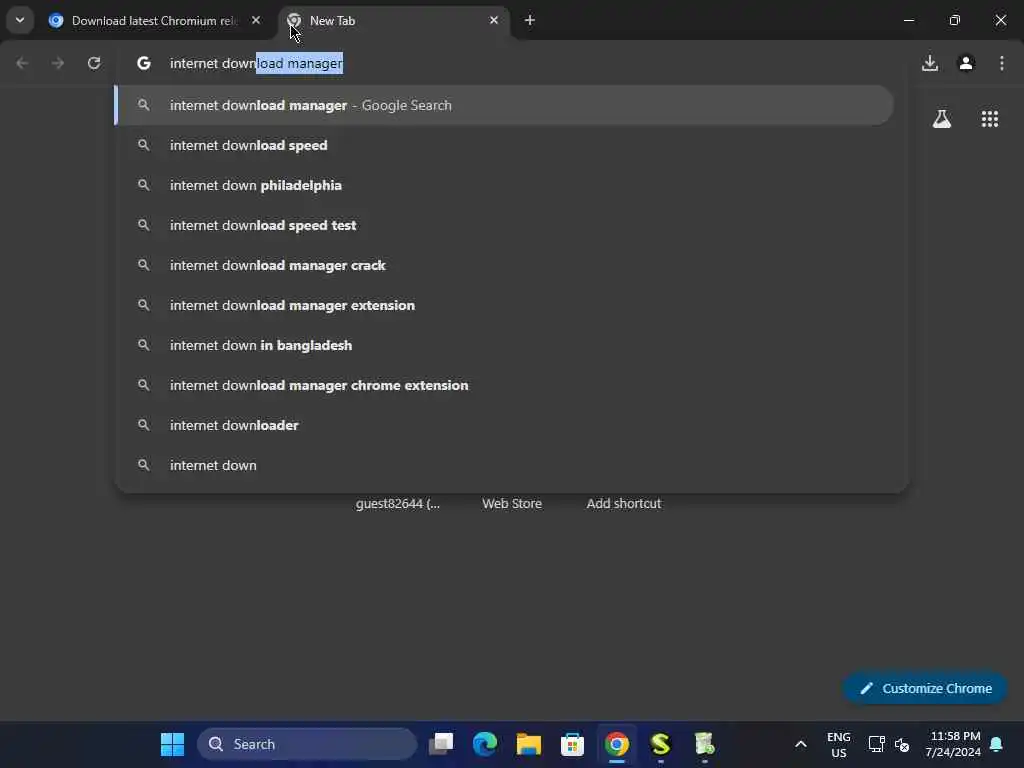Minimize the Chrome window
The height and width of the screenshot is (768, 1024).
coord(908,20)
